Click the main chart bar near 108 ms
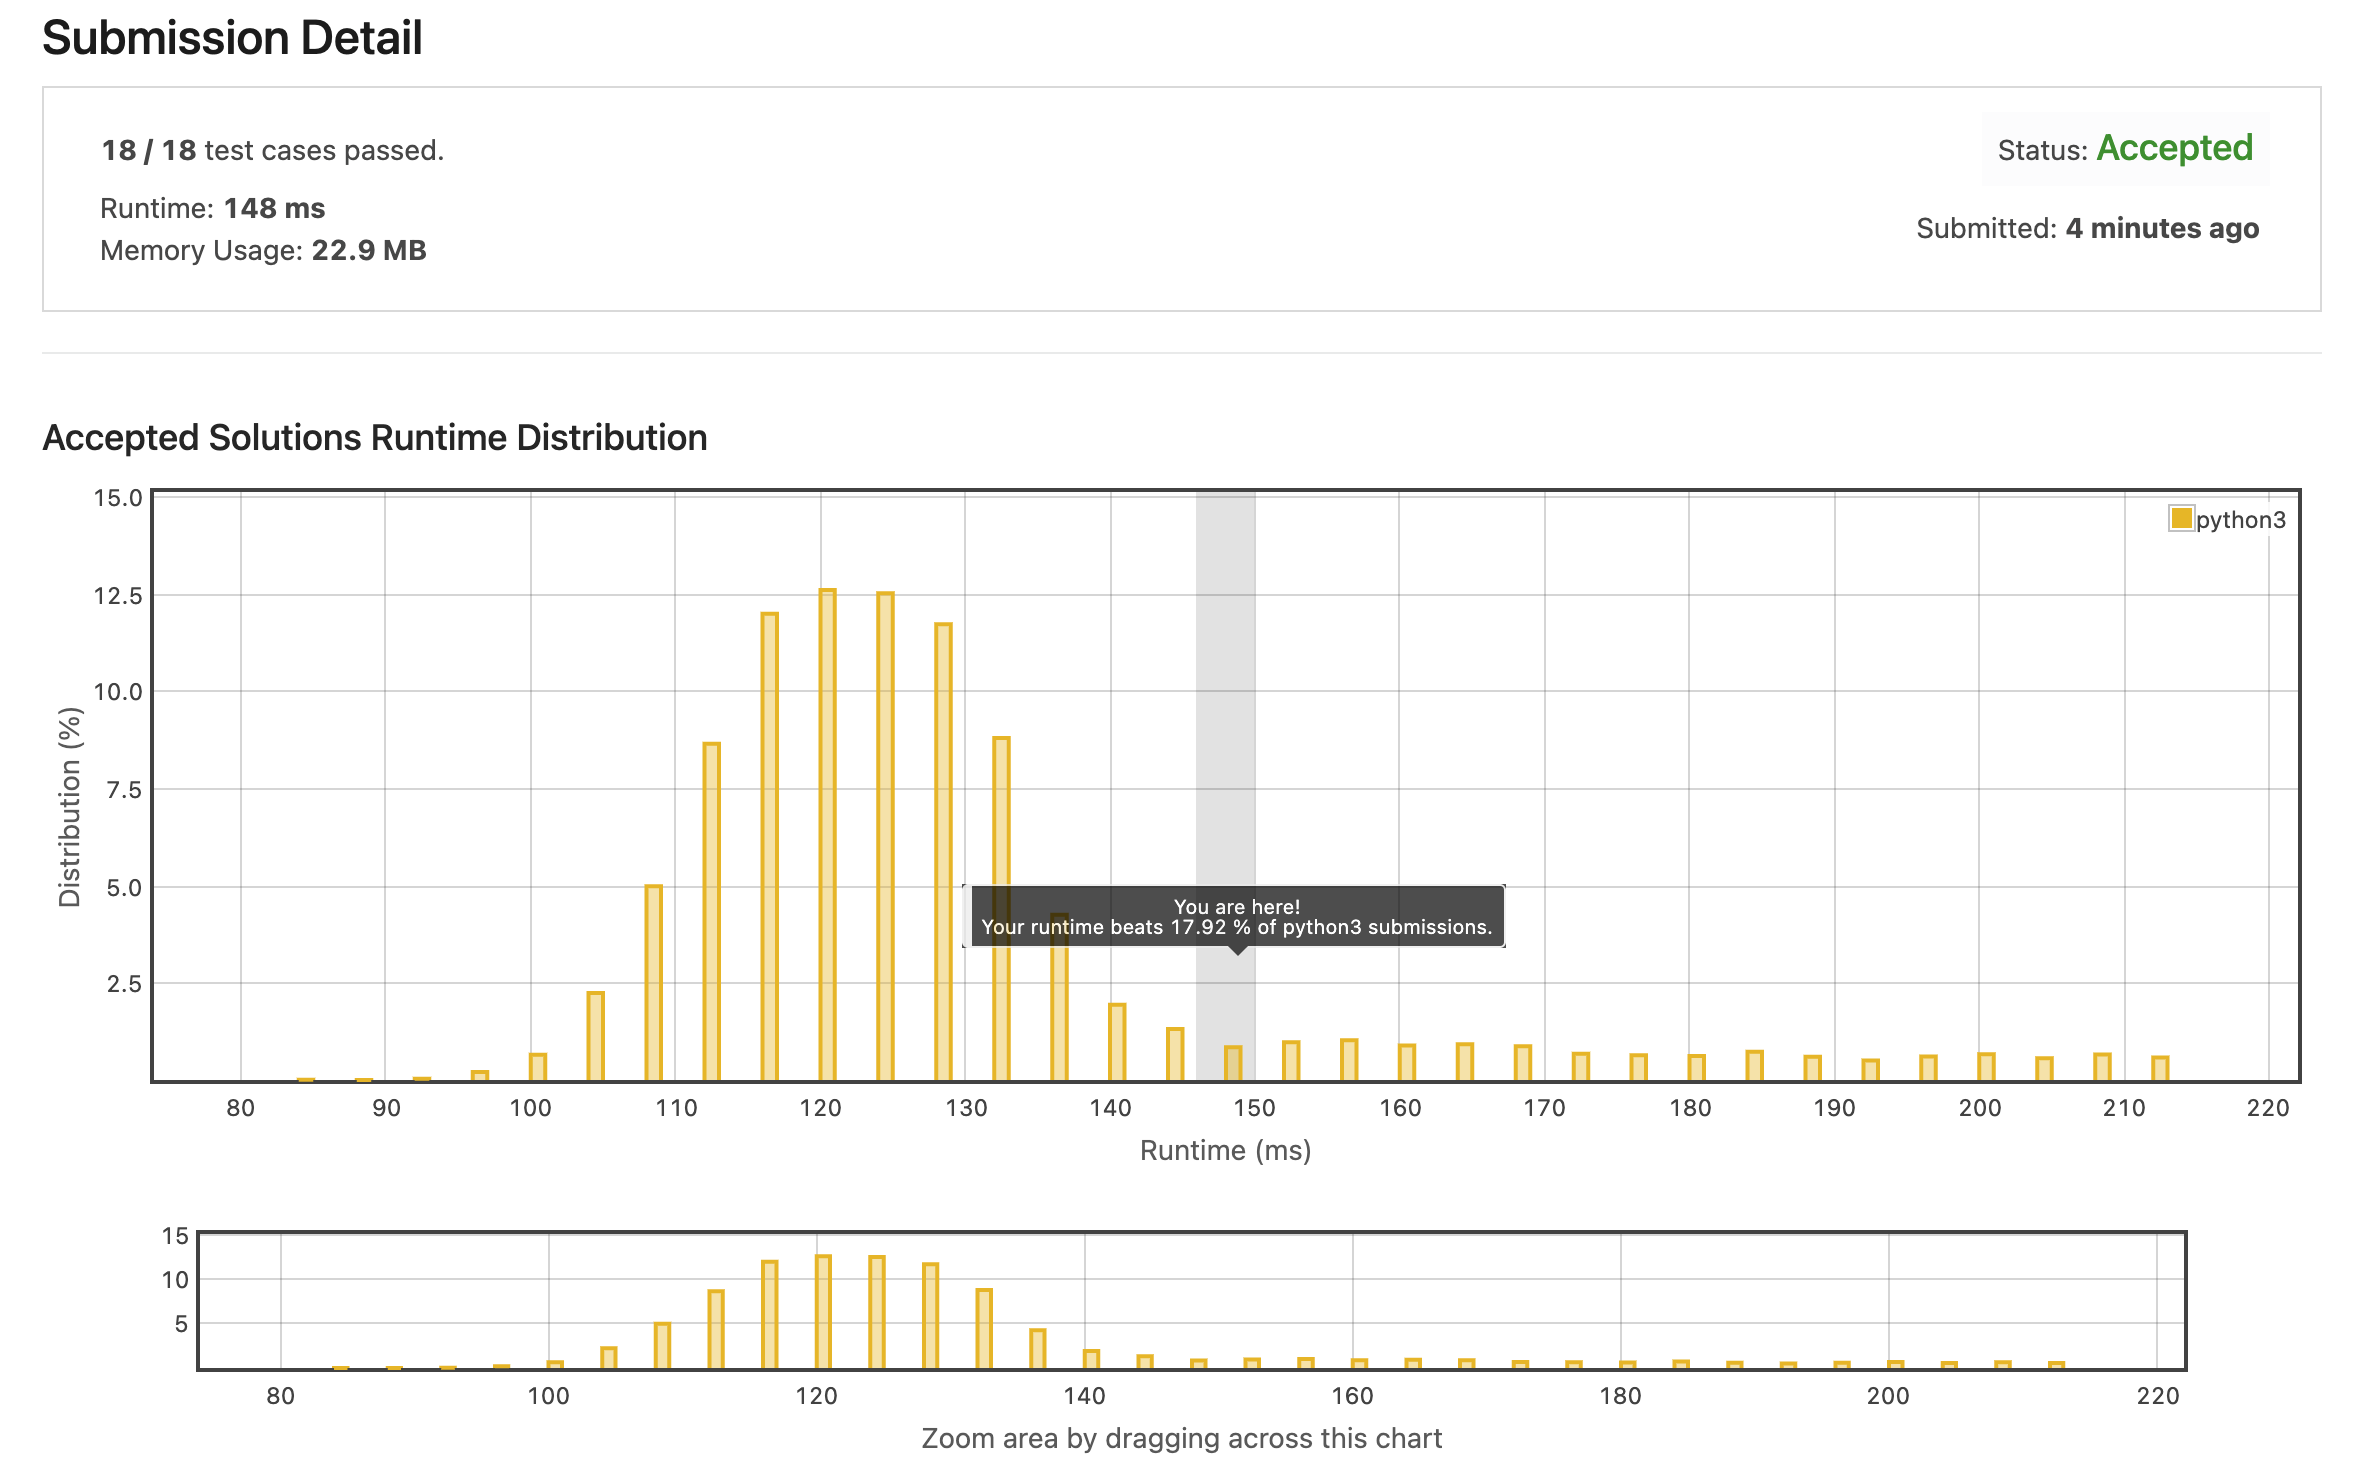This screenshot has height=1470, width=2364. [x=653, y=982]
